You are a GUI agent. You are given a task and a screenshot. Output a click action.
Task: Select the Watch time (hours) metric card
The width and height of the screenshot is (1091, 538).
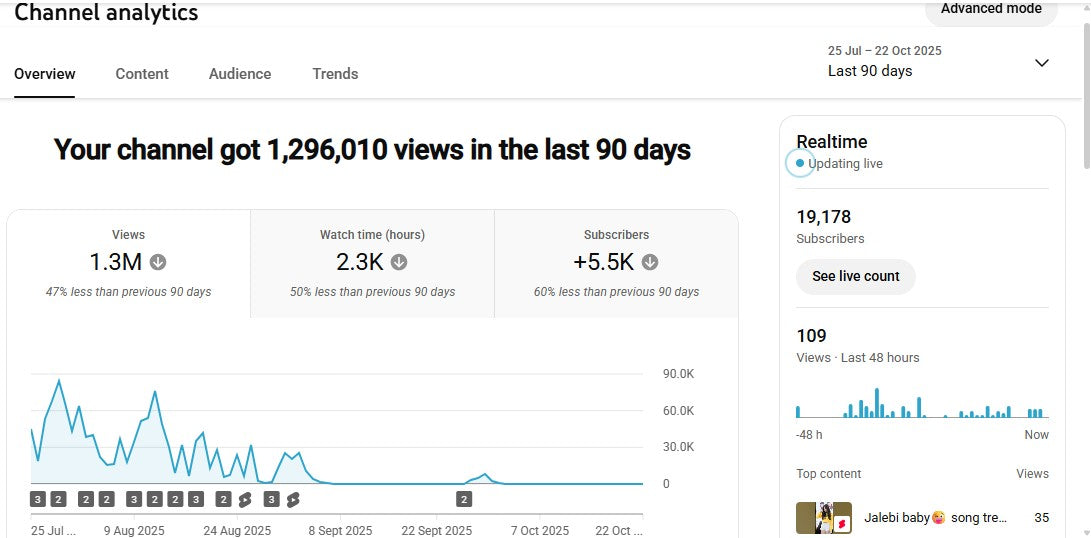(372, 263)
